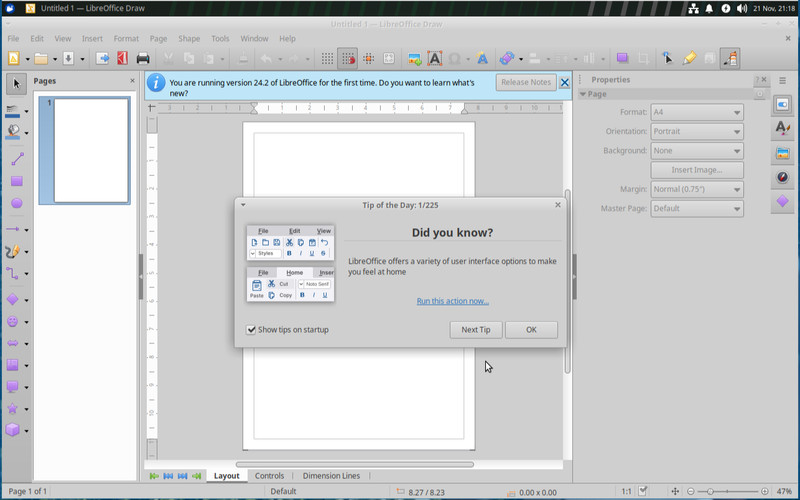Screen dimensions: 800x500
Task: Open the notifications bell icon
Action: 709,8
